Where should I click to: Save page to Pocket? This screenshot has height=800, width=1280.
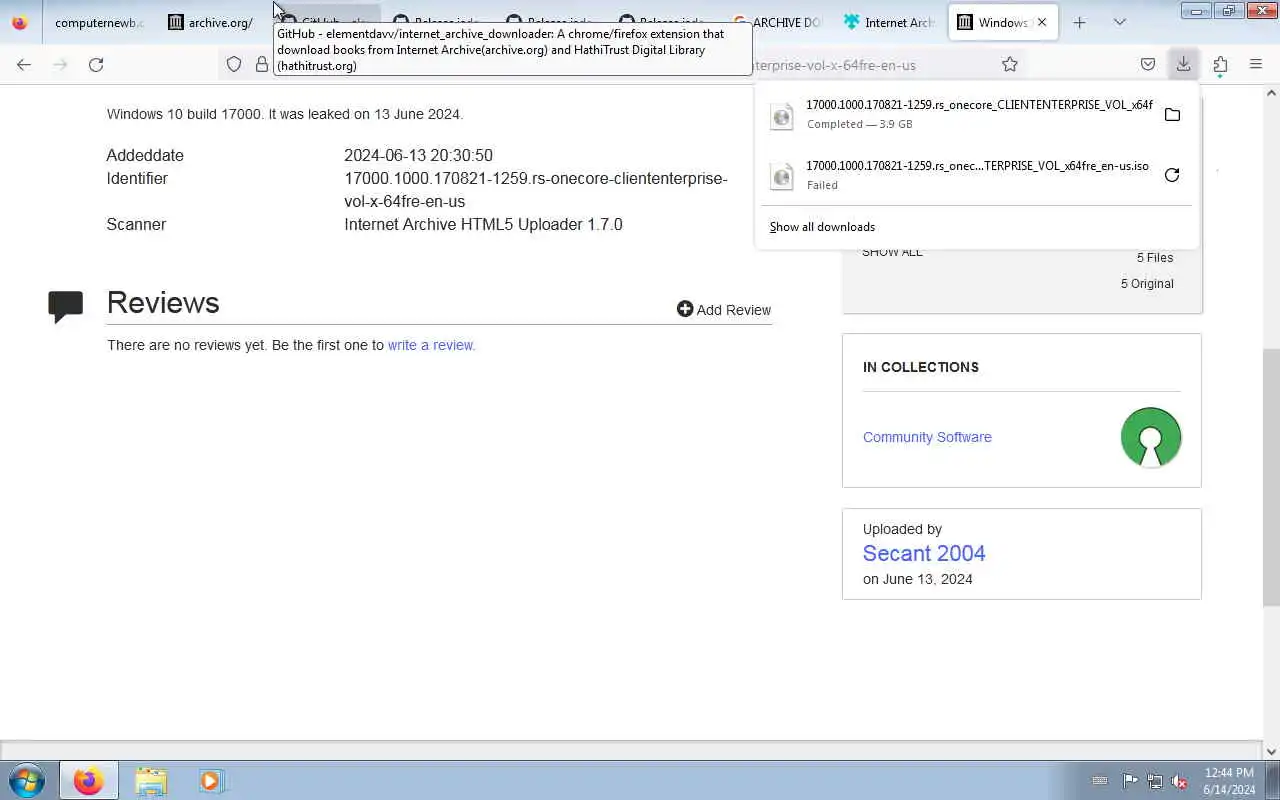pyautogui.click(x=1148, y=64)
